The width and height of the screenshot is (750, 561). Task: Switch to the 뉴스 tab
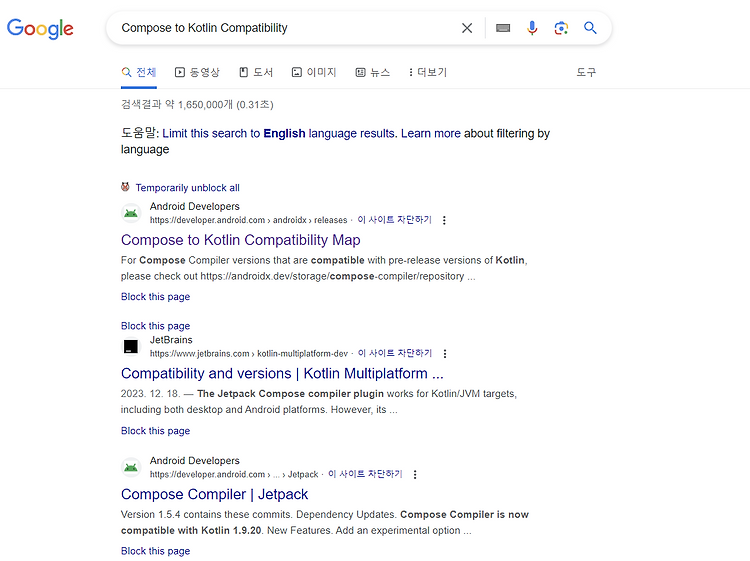point(373,72)
